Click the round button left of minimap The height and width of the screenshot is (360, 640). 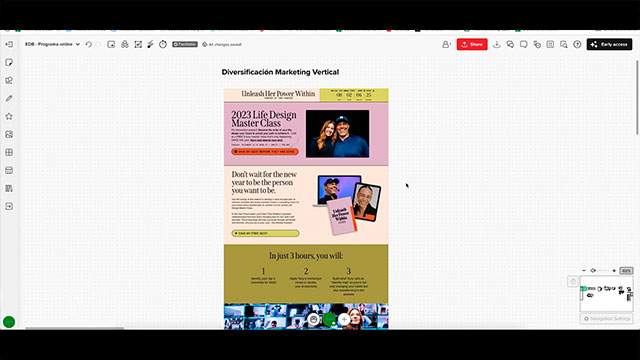573,282
